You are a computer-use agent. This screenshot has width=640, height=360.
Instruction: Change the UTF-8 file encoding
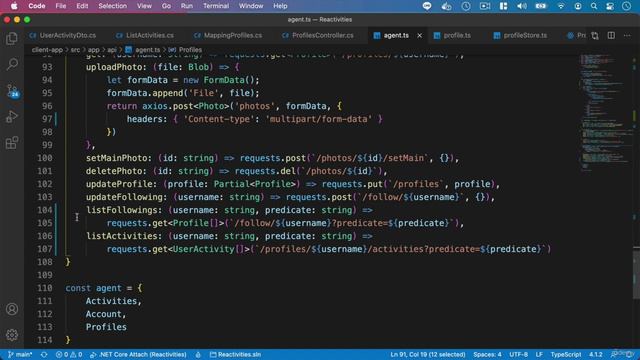(518, 354)
